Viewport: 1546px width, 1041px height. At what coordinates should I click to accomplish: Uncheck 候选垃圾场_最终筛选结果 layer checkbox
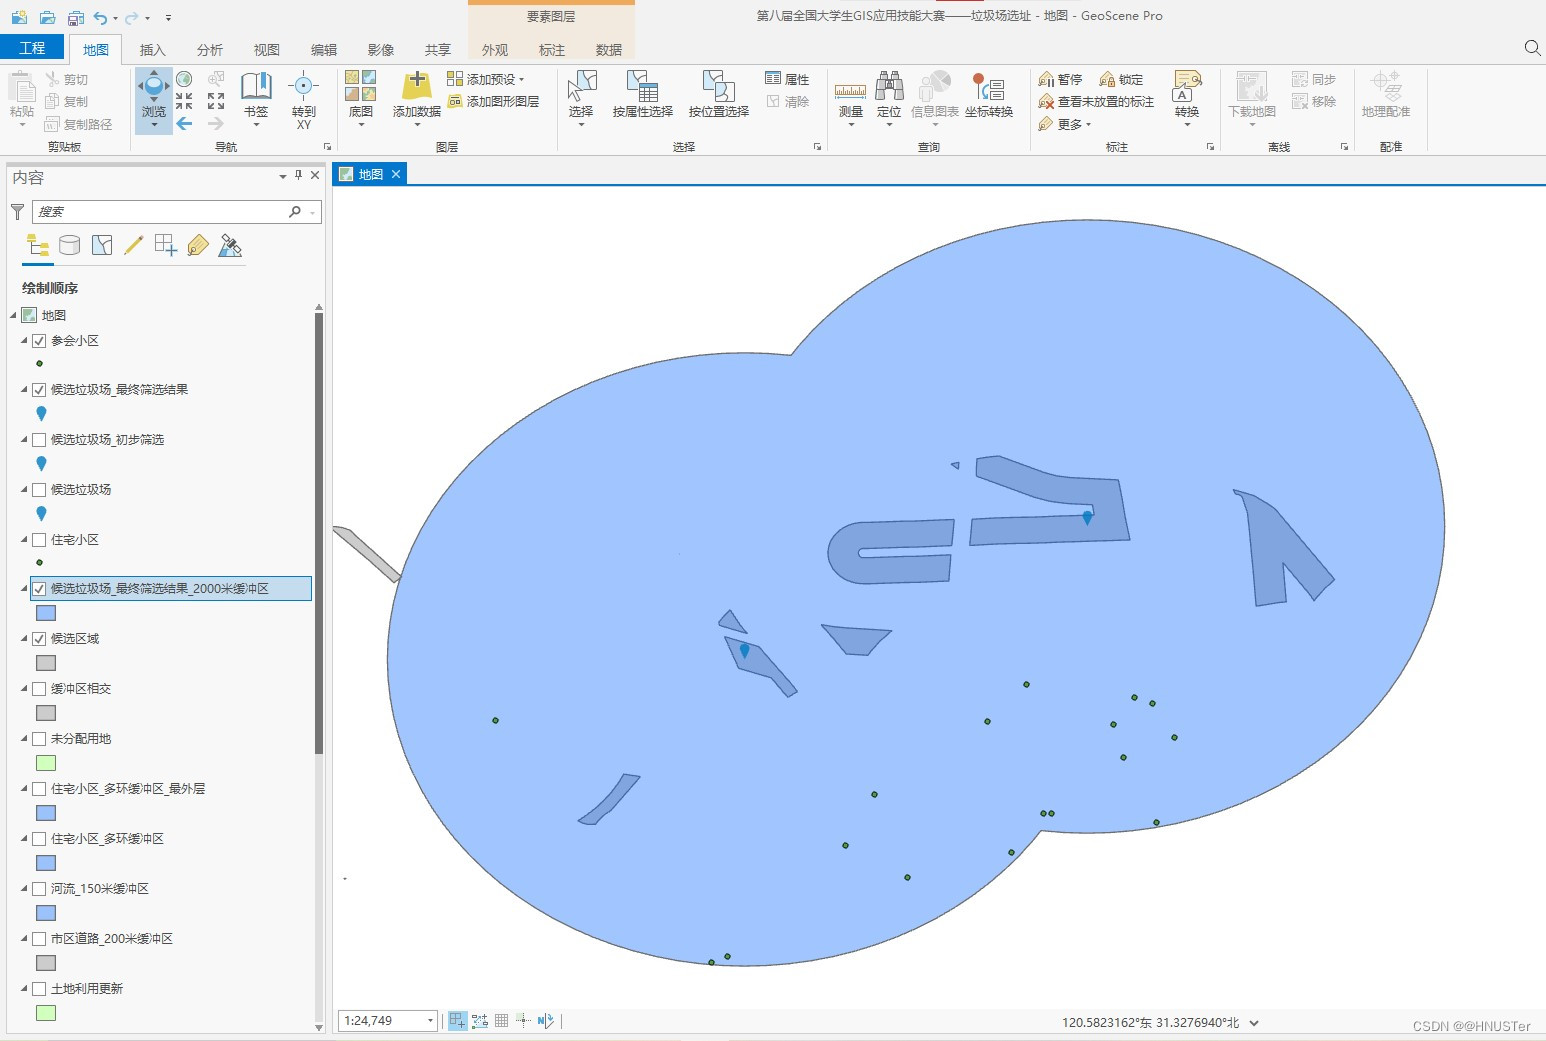[39, 390]
